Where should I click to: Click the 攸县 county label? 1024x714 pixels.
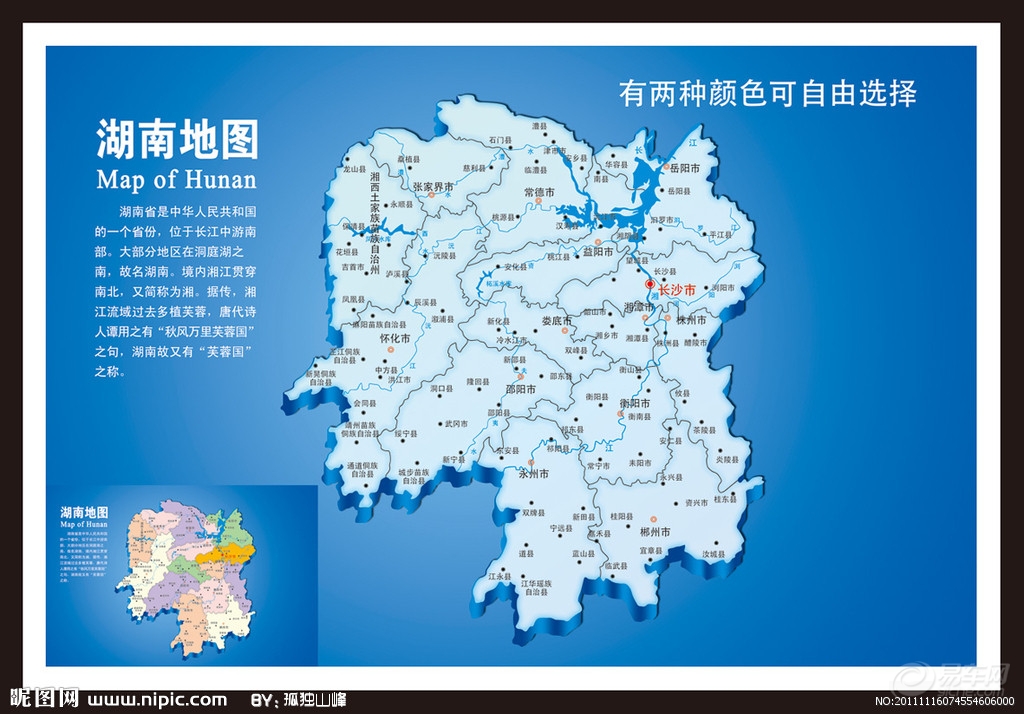(x=682, y=394)
